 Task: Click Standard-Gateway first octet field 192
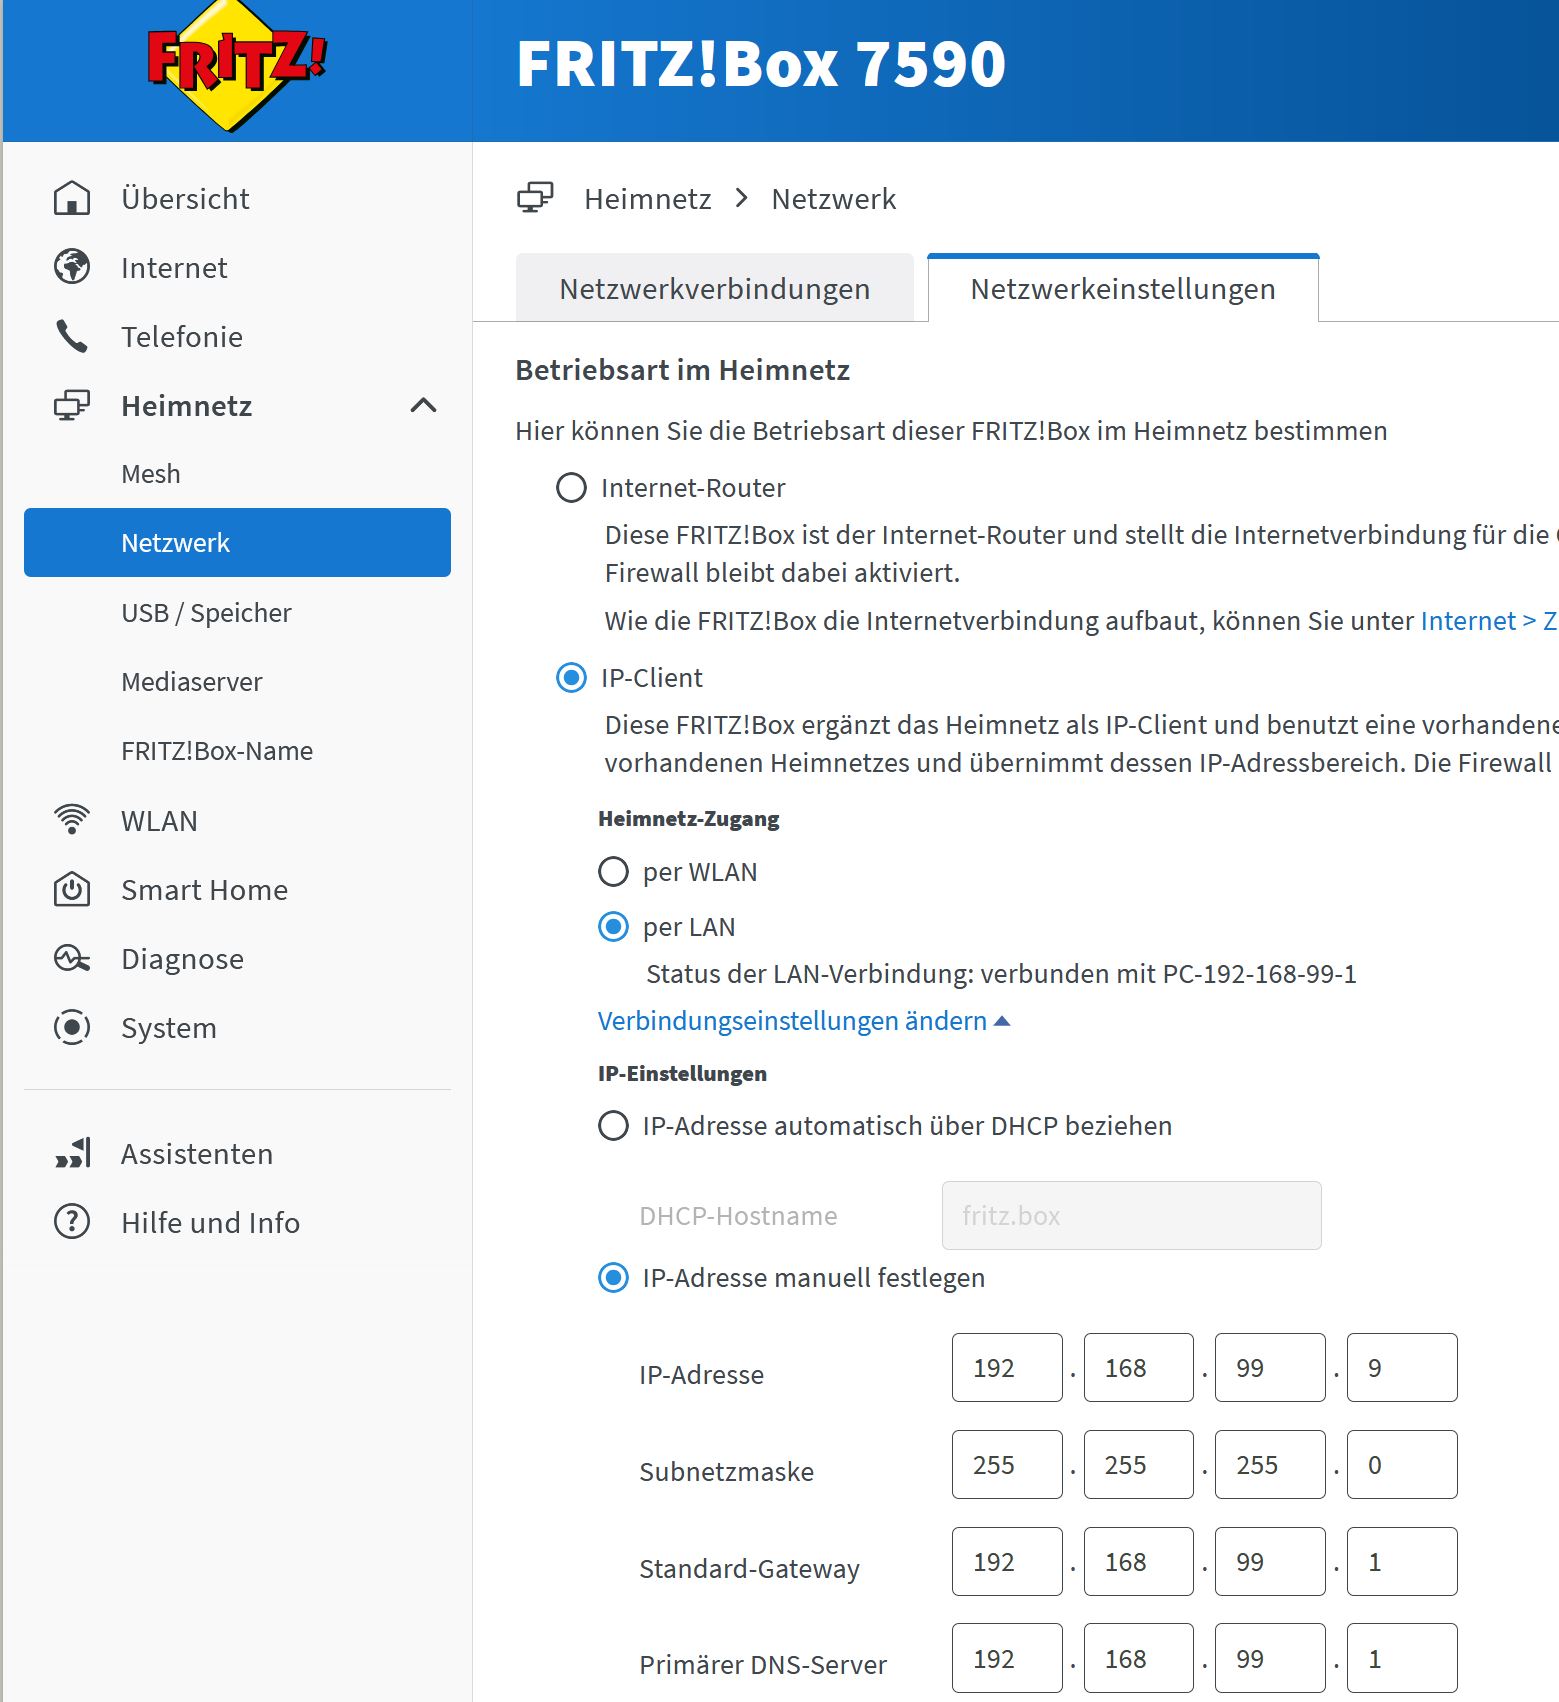click(x=1007, y=1561)
